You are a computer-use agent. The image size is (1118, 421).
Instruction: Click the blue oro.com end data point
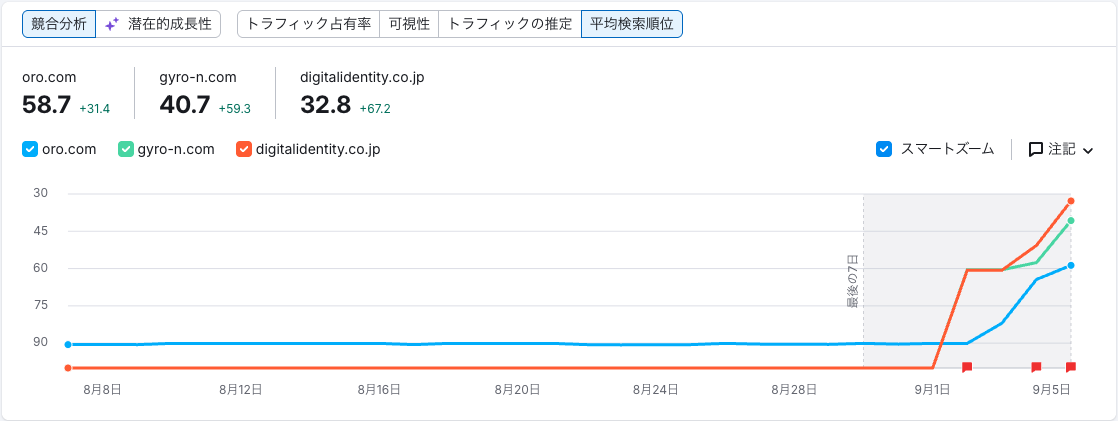point(1071,265)
